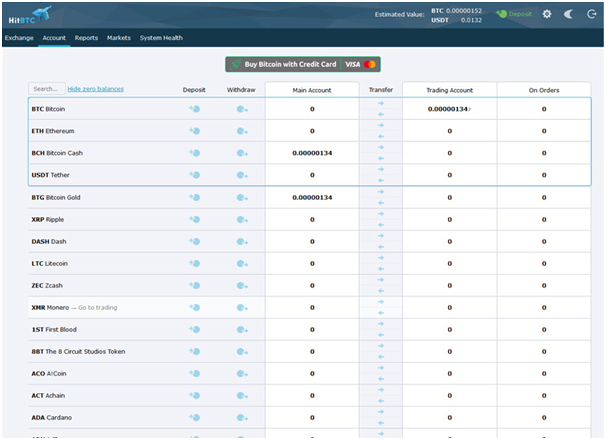Click the withdraw icon for BTC Bitcoin
Viewport: 606px width, 440px height.
(242, 109)
